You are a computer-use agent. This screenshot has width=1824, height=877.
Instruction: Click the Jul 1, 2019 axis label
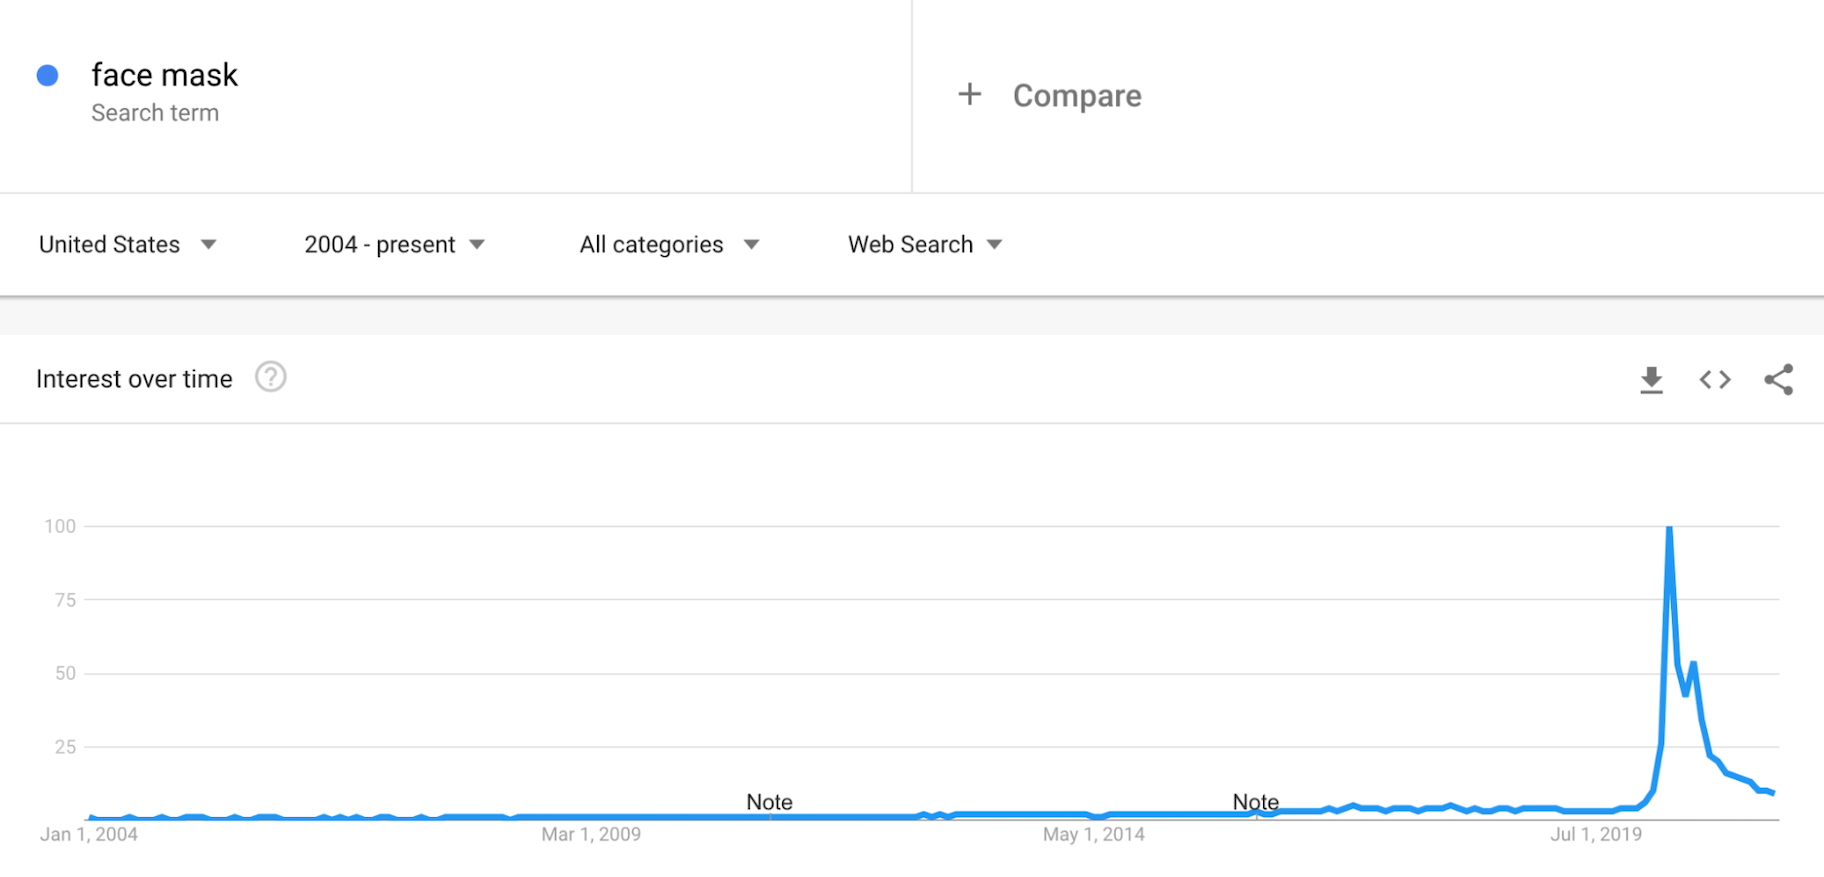click(1597, 833)
